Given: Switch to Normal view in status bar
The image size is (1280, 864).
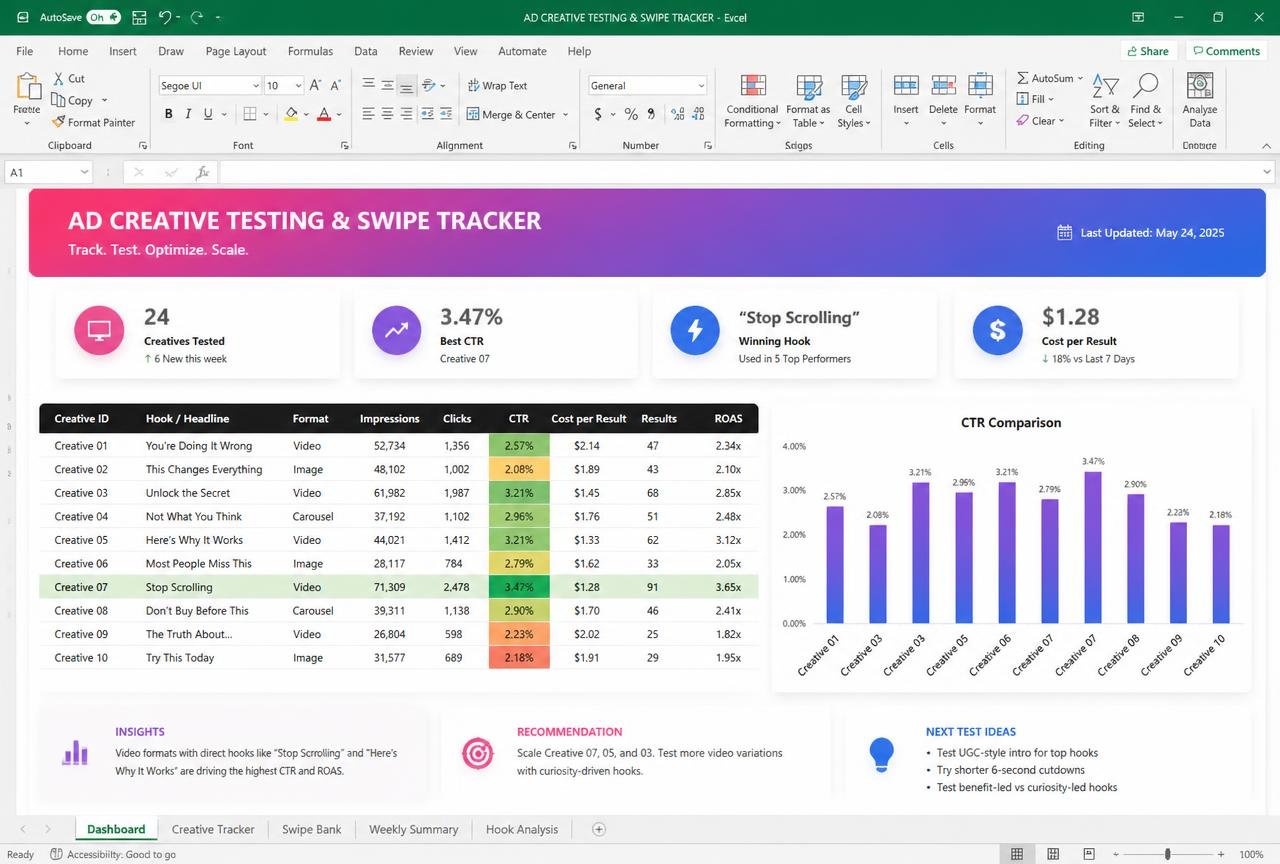Looking at the screenshot, I should click(x=1017, y=854).
